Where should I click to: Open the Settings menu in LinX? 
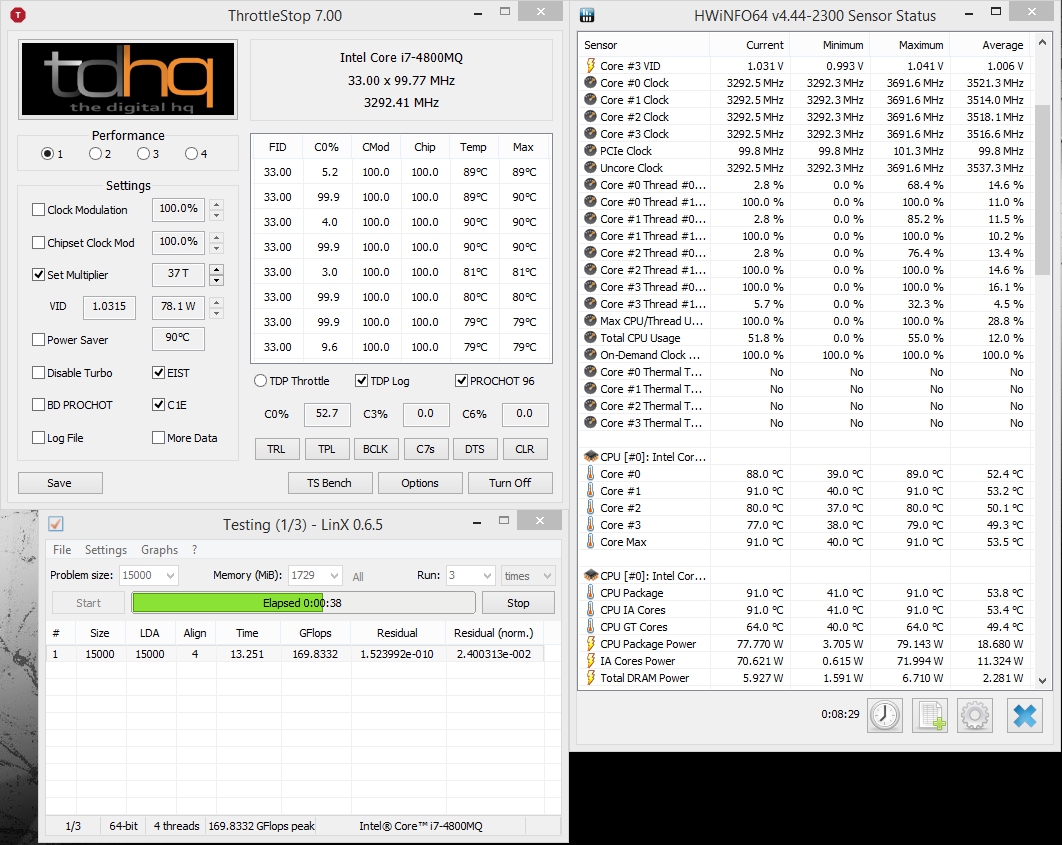[106, 550]
